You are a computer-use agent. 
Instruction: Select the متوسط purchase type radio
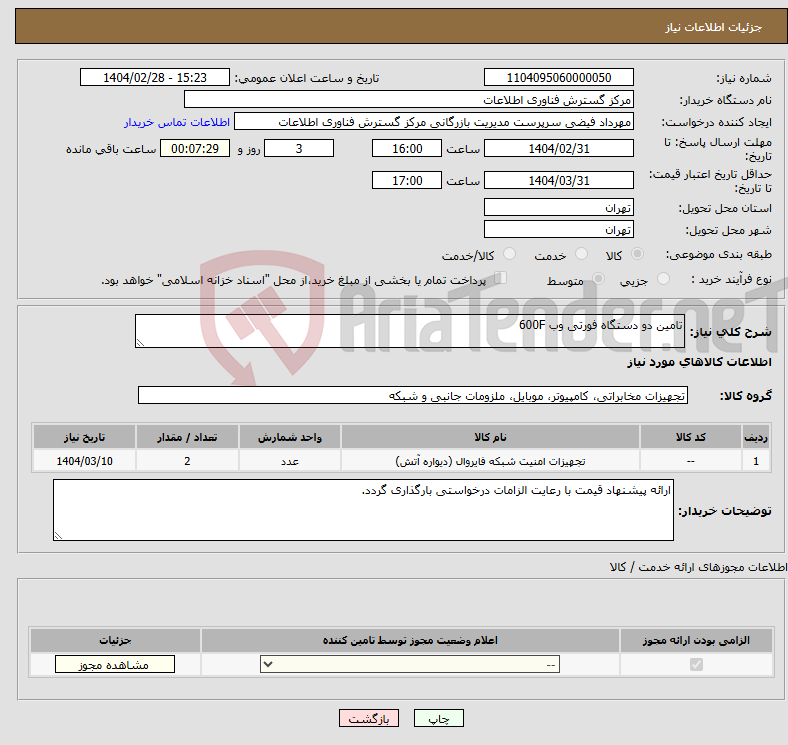pos(599,278)
